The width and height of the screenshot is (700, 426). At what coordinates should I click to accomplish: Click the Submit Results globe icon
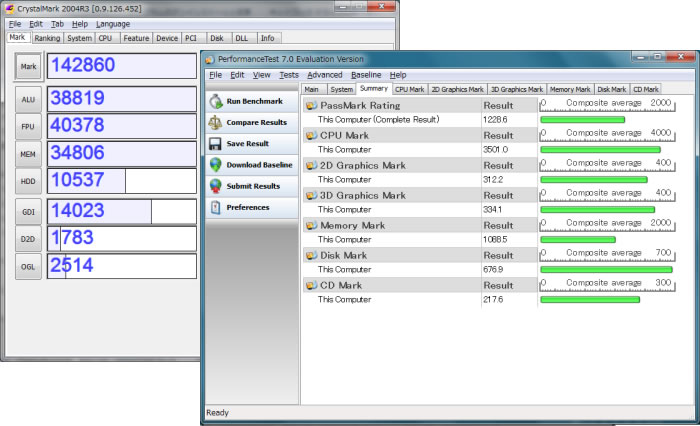point(216,186)
